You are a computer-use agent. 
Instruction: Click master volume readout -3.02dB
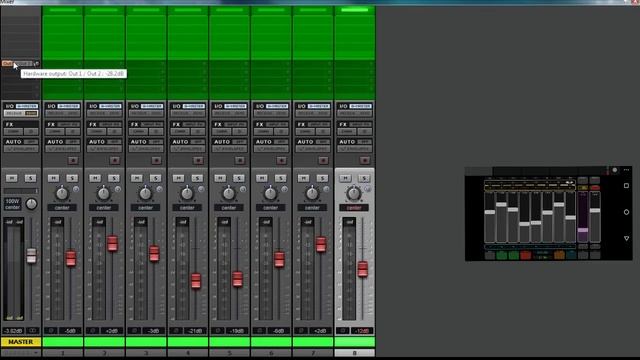(x=13, y=331)
